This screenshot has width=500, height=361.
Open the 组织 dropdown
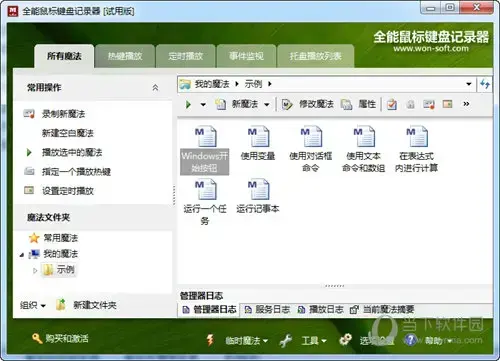[33, 305]
